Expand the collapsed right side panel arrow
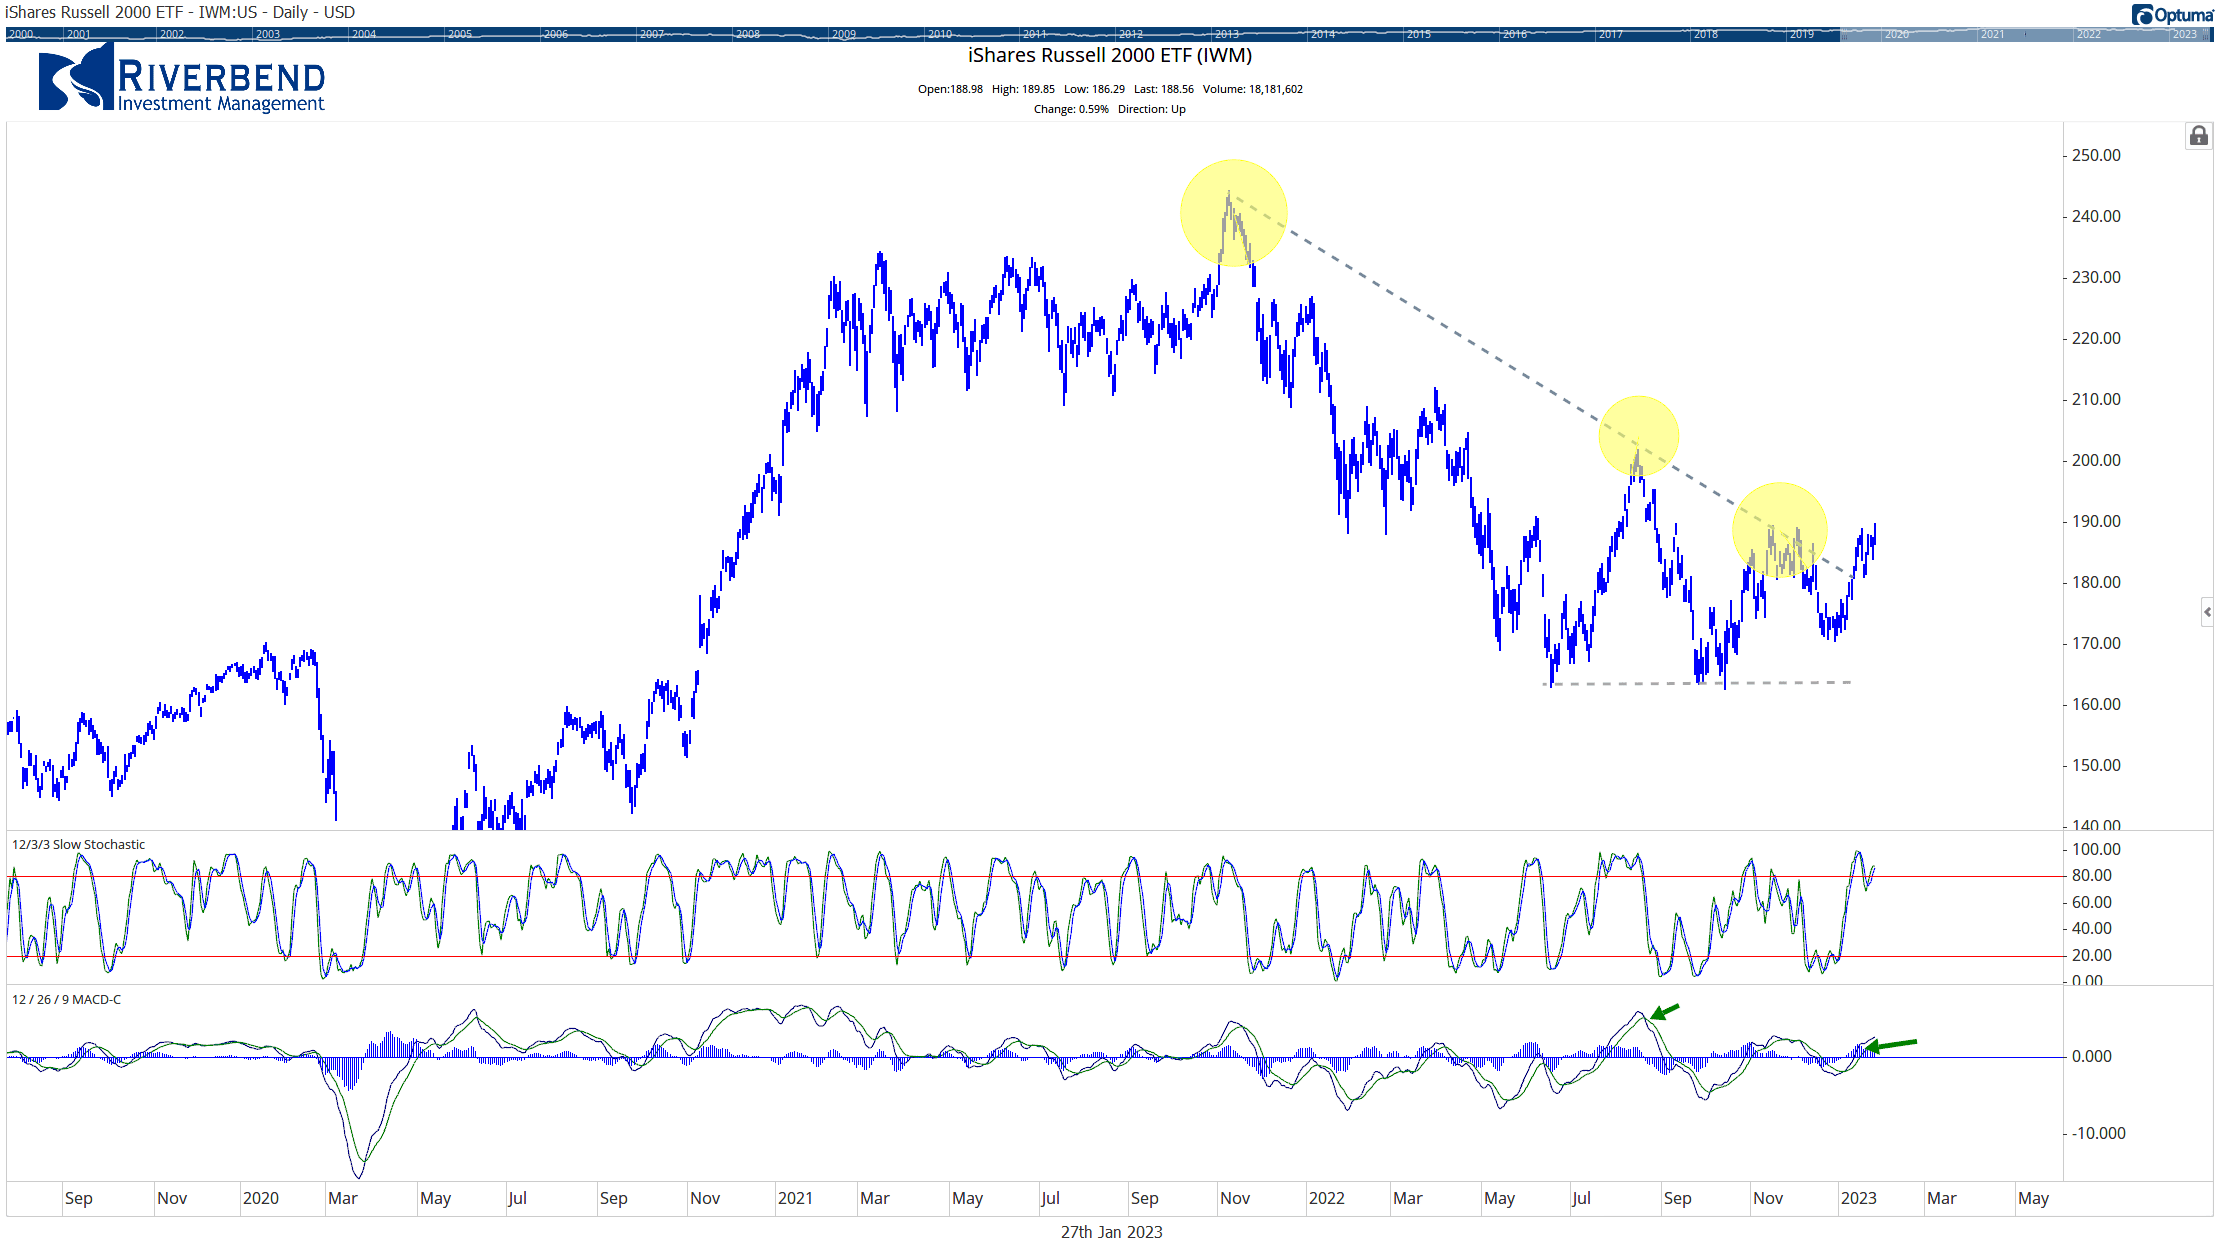2220x1249 pixels. coord(2207,612)
